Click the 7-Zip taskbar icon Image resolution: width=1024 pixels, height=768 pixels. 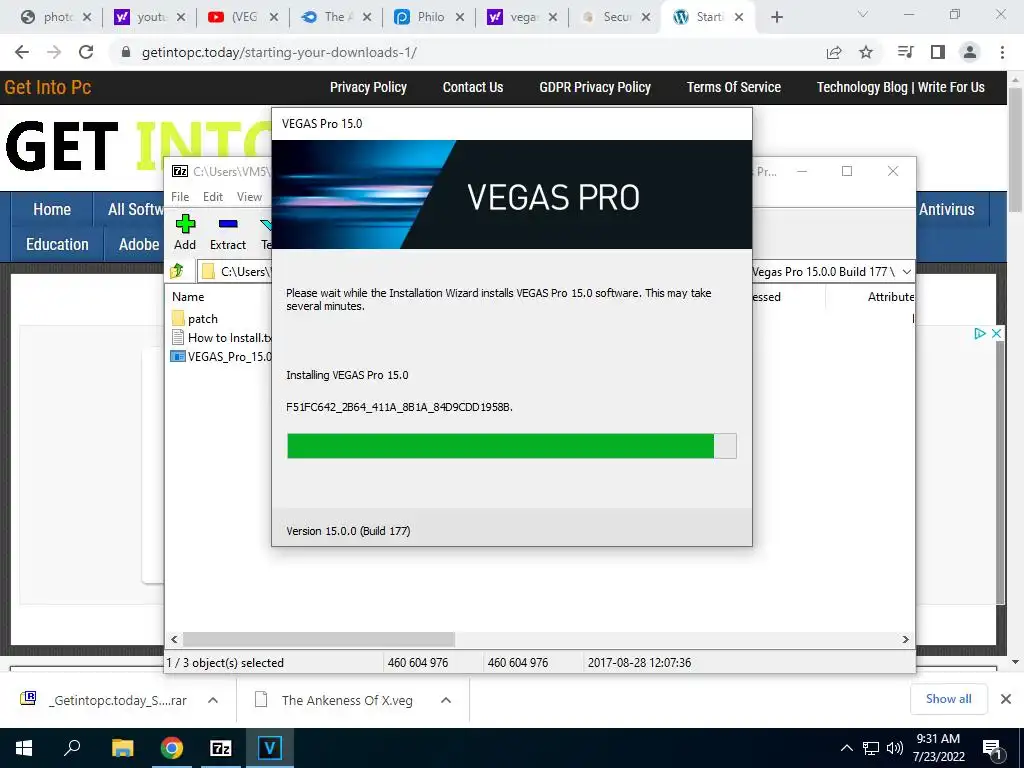221,748
